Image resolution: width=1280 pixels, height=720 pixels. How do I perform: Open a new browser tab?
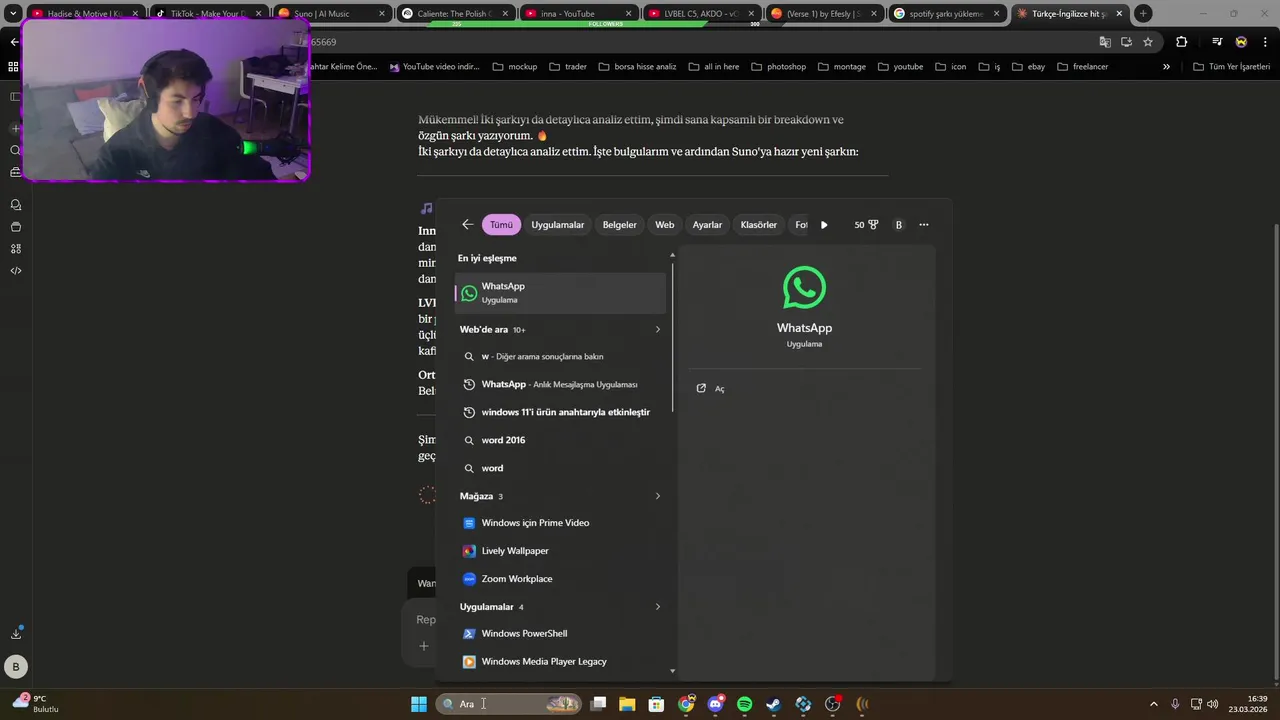1143,14
